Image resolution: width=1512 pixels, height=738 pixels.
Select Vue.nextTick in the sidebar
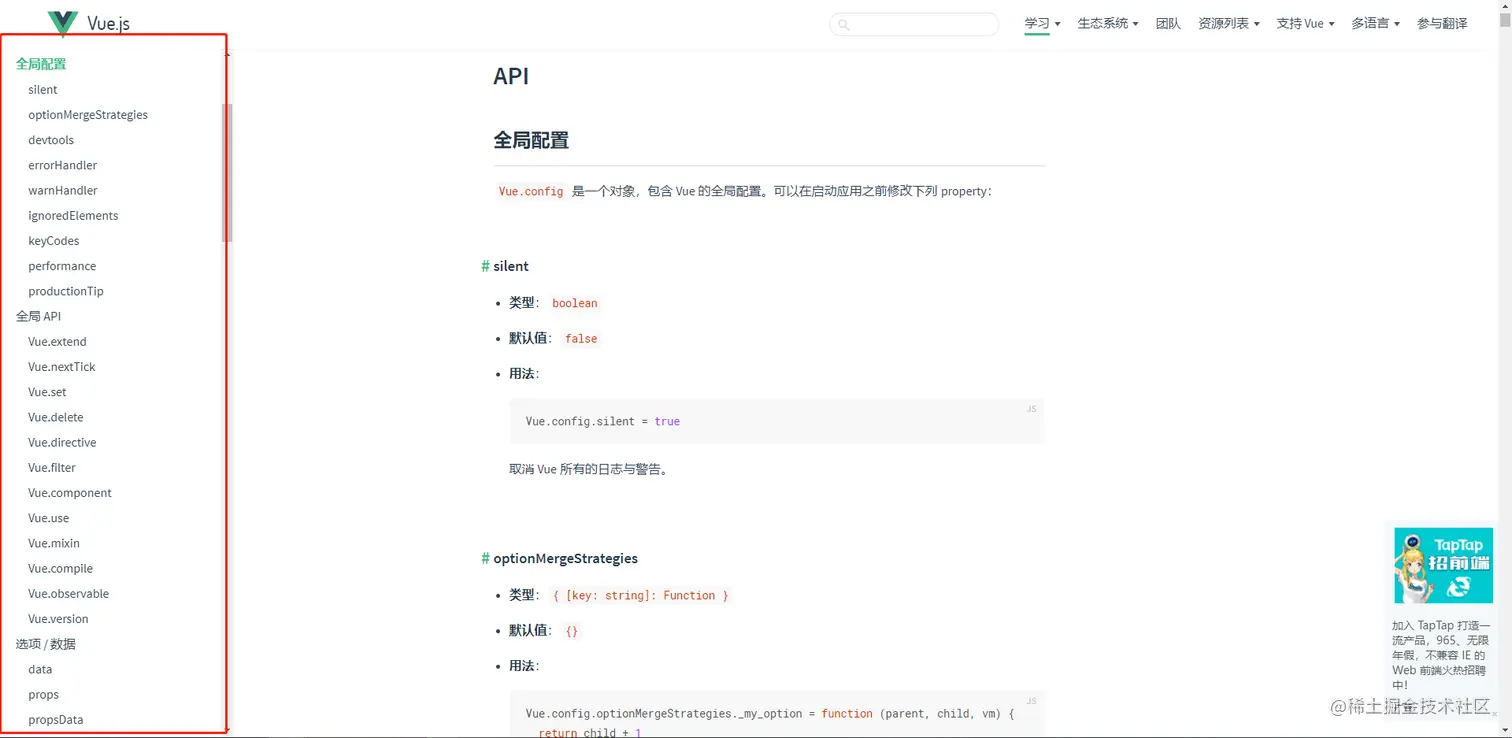click(x=61, y=366)
